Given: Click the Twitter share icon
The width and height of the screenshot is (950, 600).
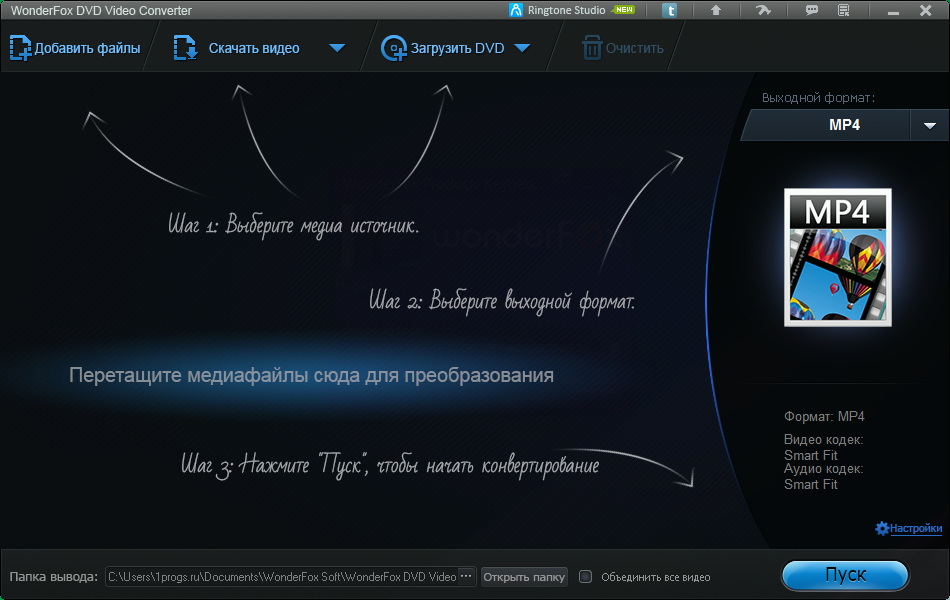Looking at the screenshot, I should (669, 10).
